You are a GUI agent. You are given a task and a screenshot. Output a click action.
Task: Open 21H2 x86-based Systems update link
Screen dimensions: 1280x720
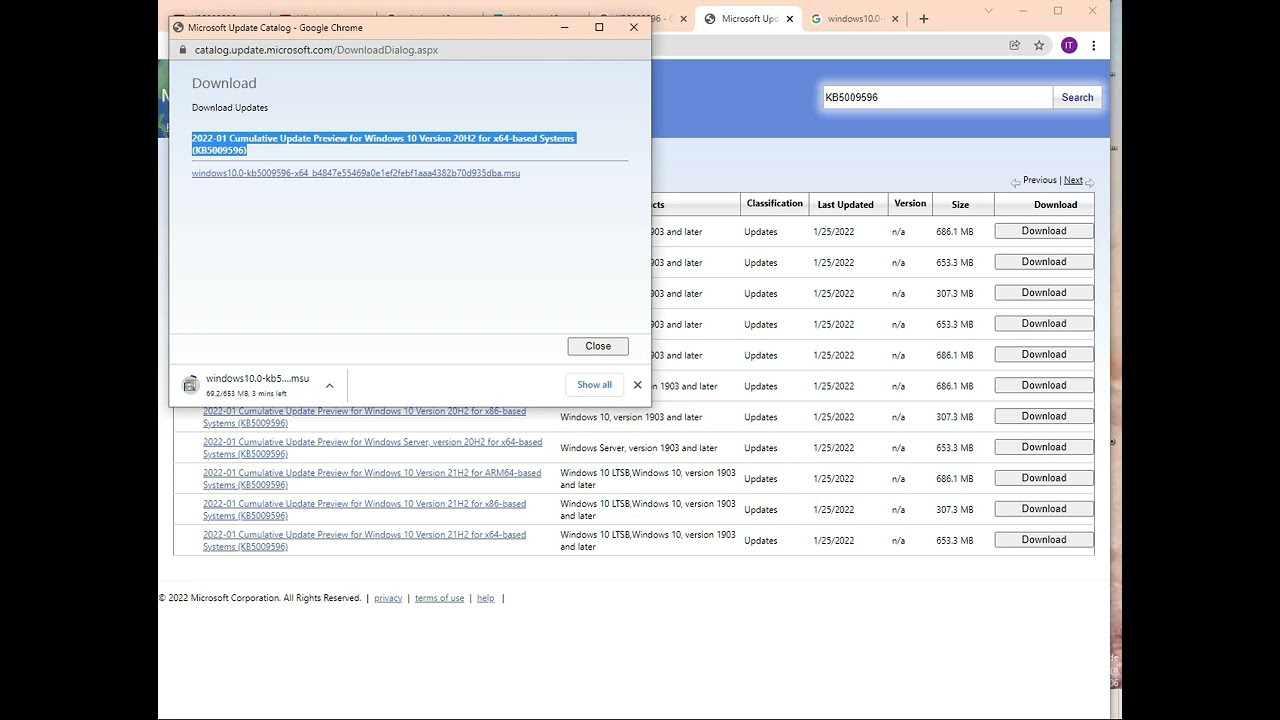tap(364, 510)
